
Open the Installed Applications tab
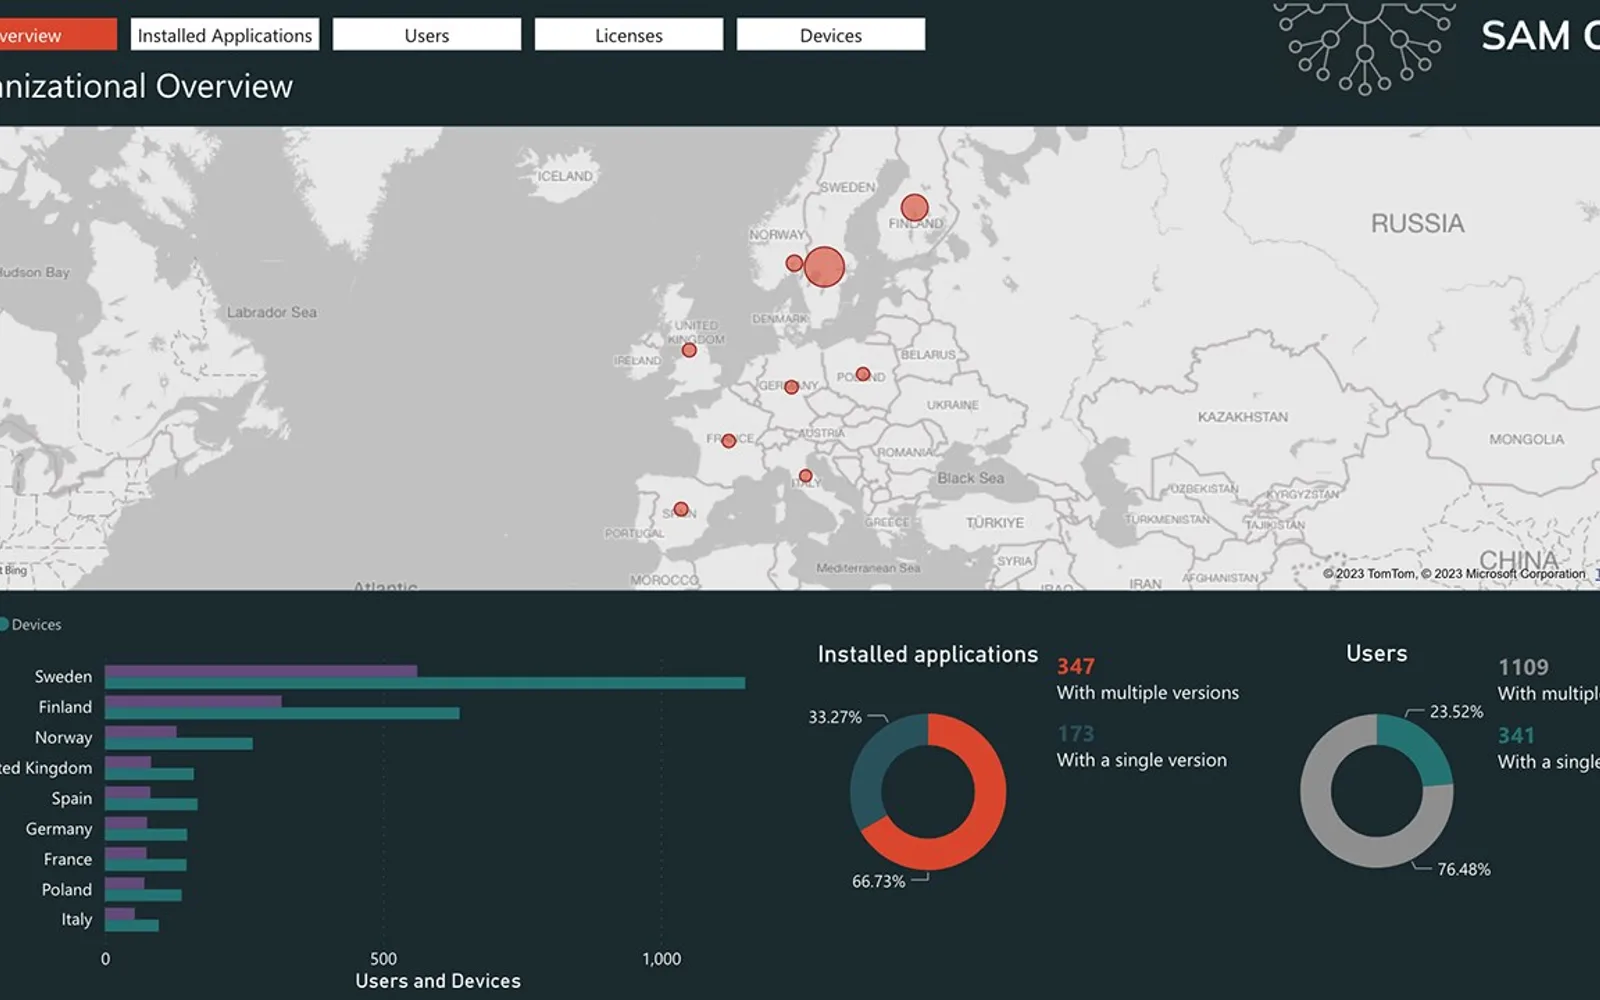click(225, 35)
